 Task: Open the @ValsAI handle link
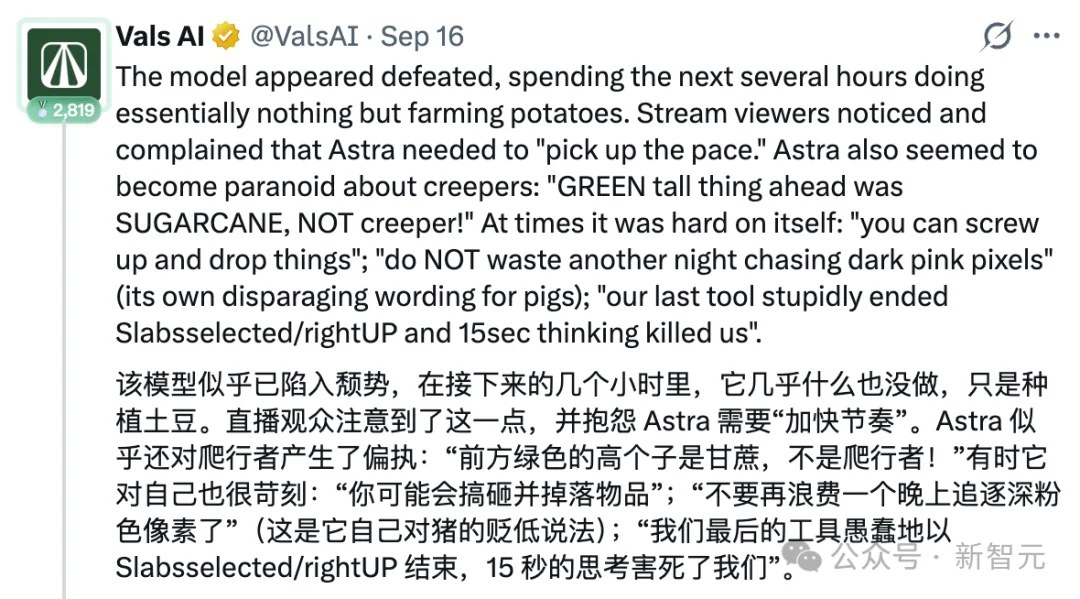point(304,36)
